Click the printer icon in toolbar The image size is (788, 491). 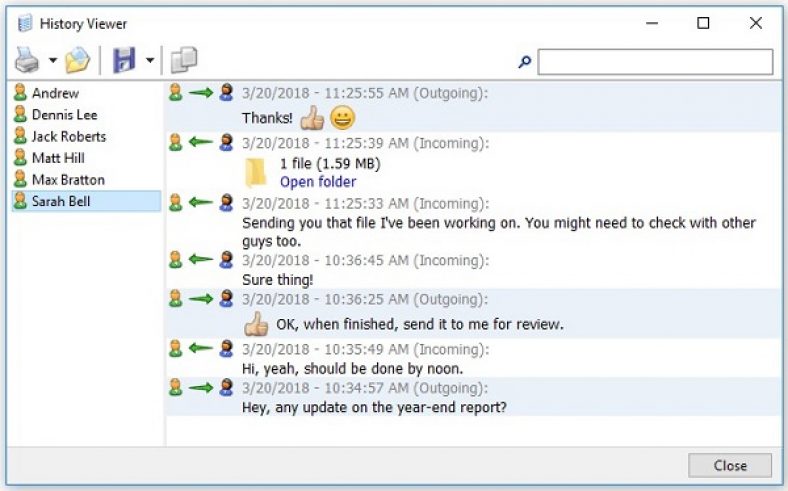(27, 60)
